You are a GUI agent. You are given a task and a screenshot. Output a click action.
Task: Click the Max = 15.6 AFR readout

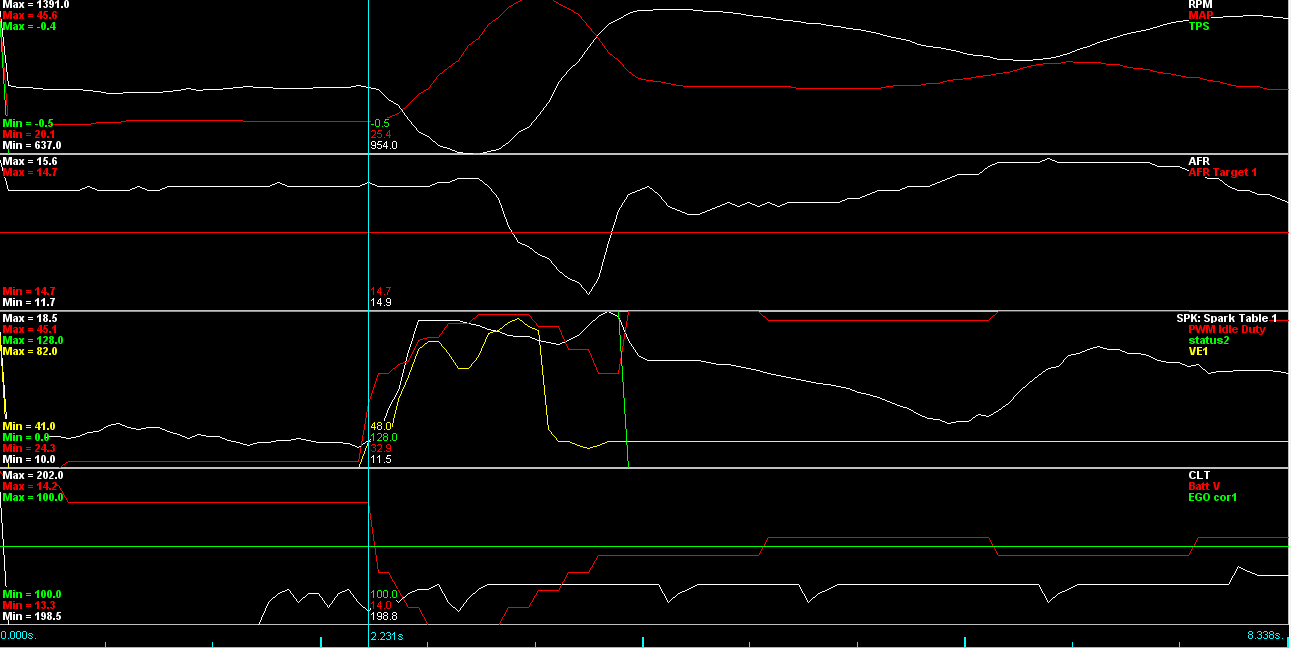(32, 160)
